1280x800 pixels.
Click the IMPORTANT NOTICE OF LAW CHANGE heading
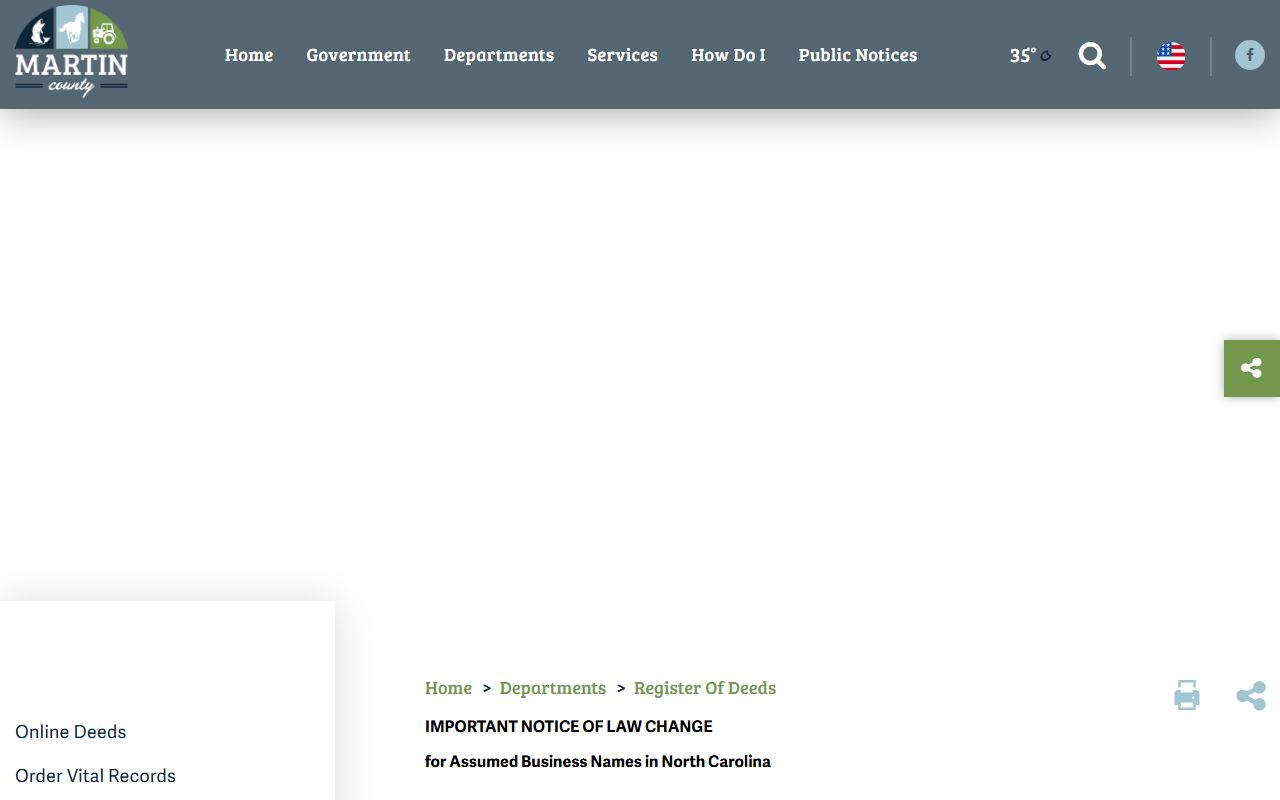pos(569,726)
